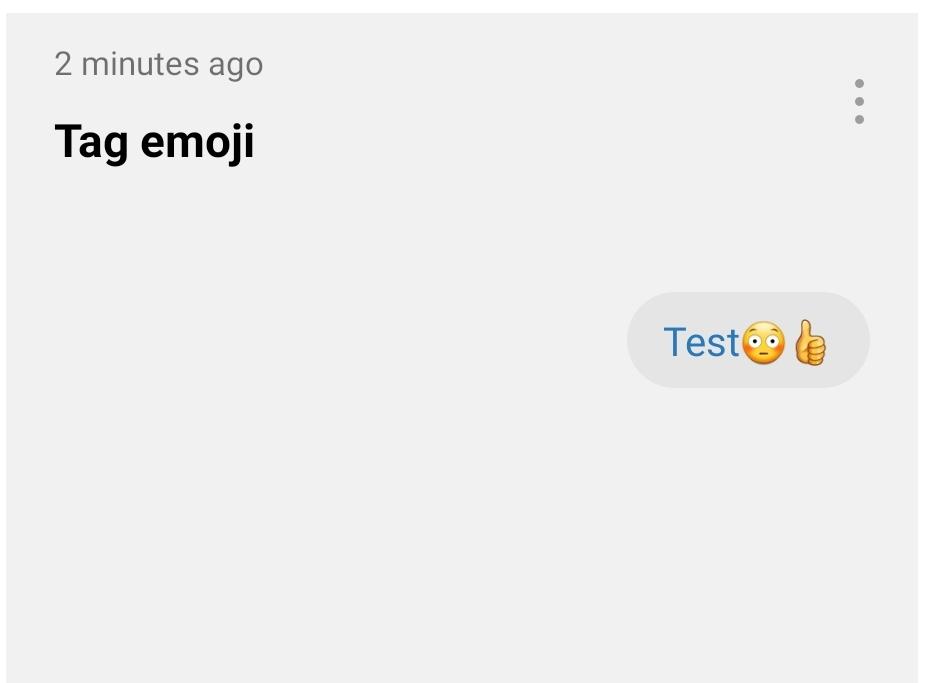Expand the card's options menu
Viewport: 929px width, 683px height.
click(x=859, y=102)
